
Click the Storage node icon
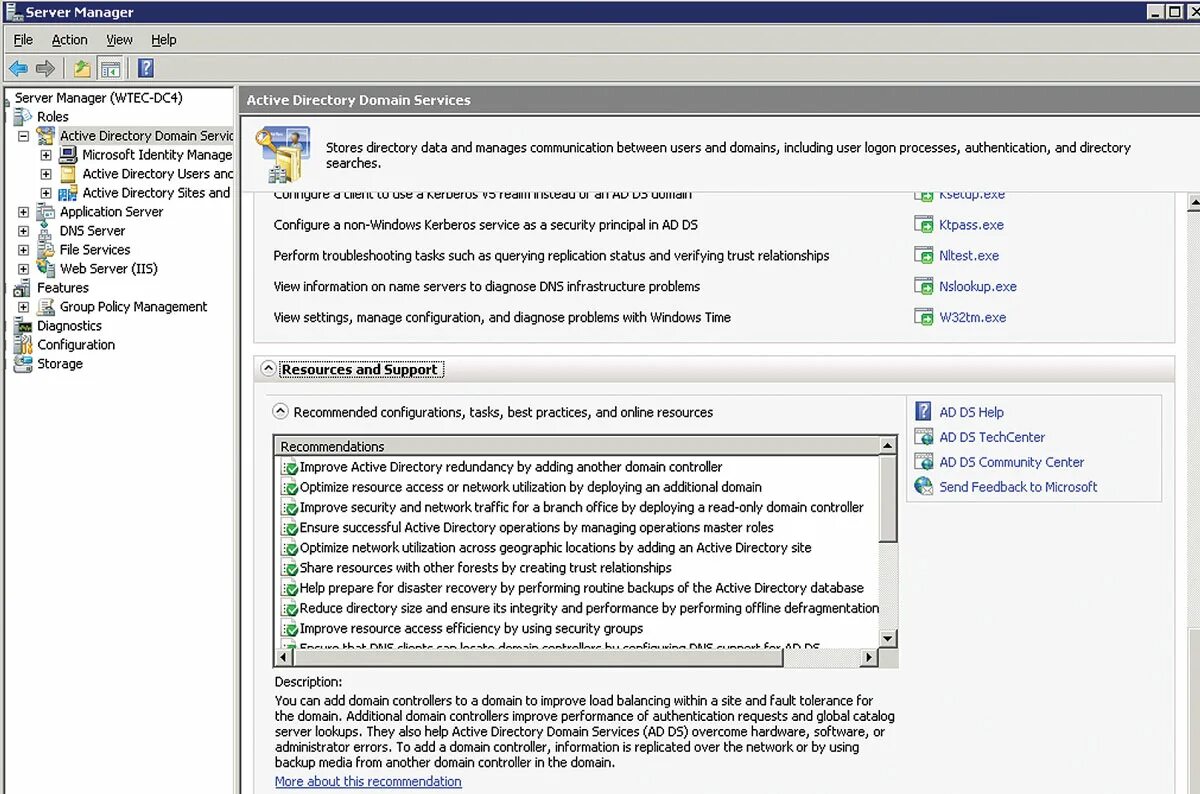click(x=24, y=363)
